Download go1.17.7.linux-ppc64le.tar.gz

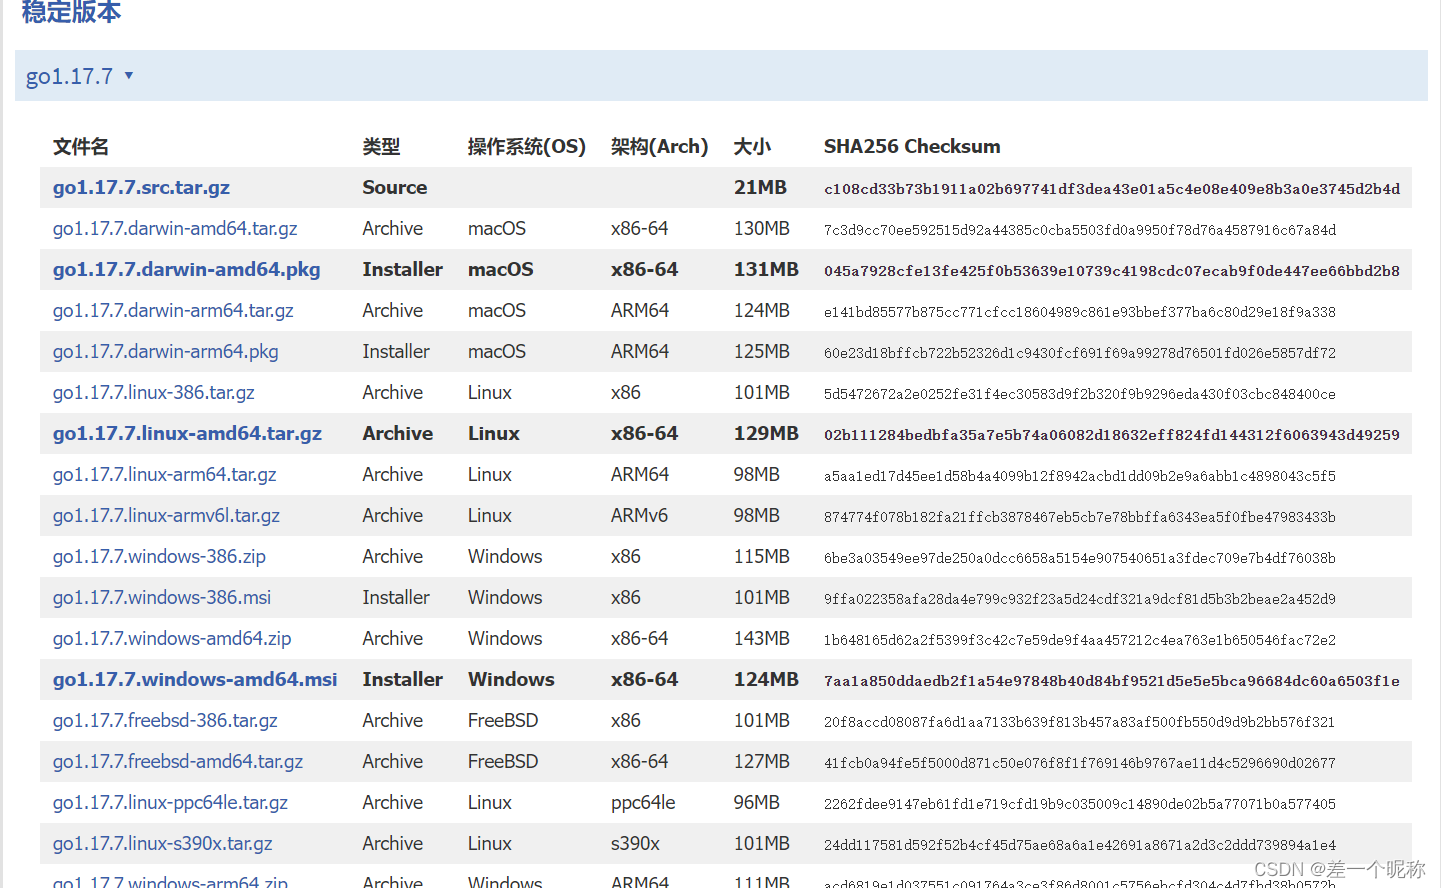(170, 803)
